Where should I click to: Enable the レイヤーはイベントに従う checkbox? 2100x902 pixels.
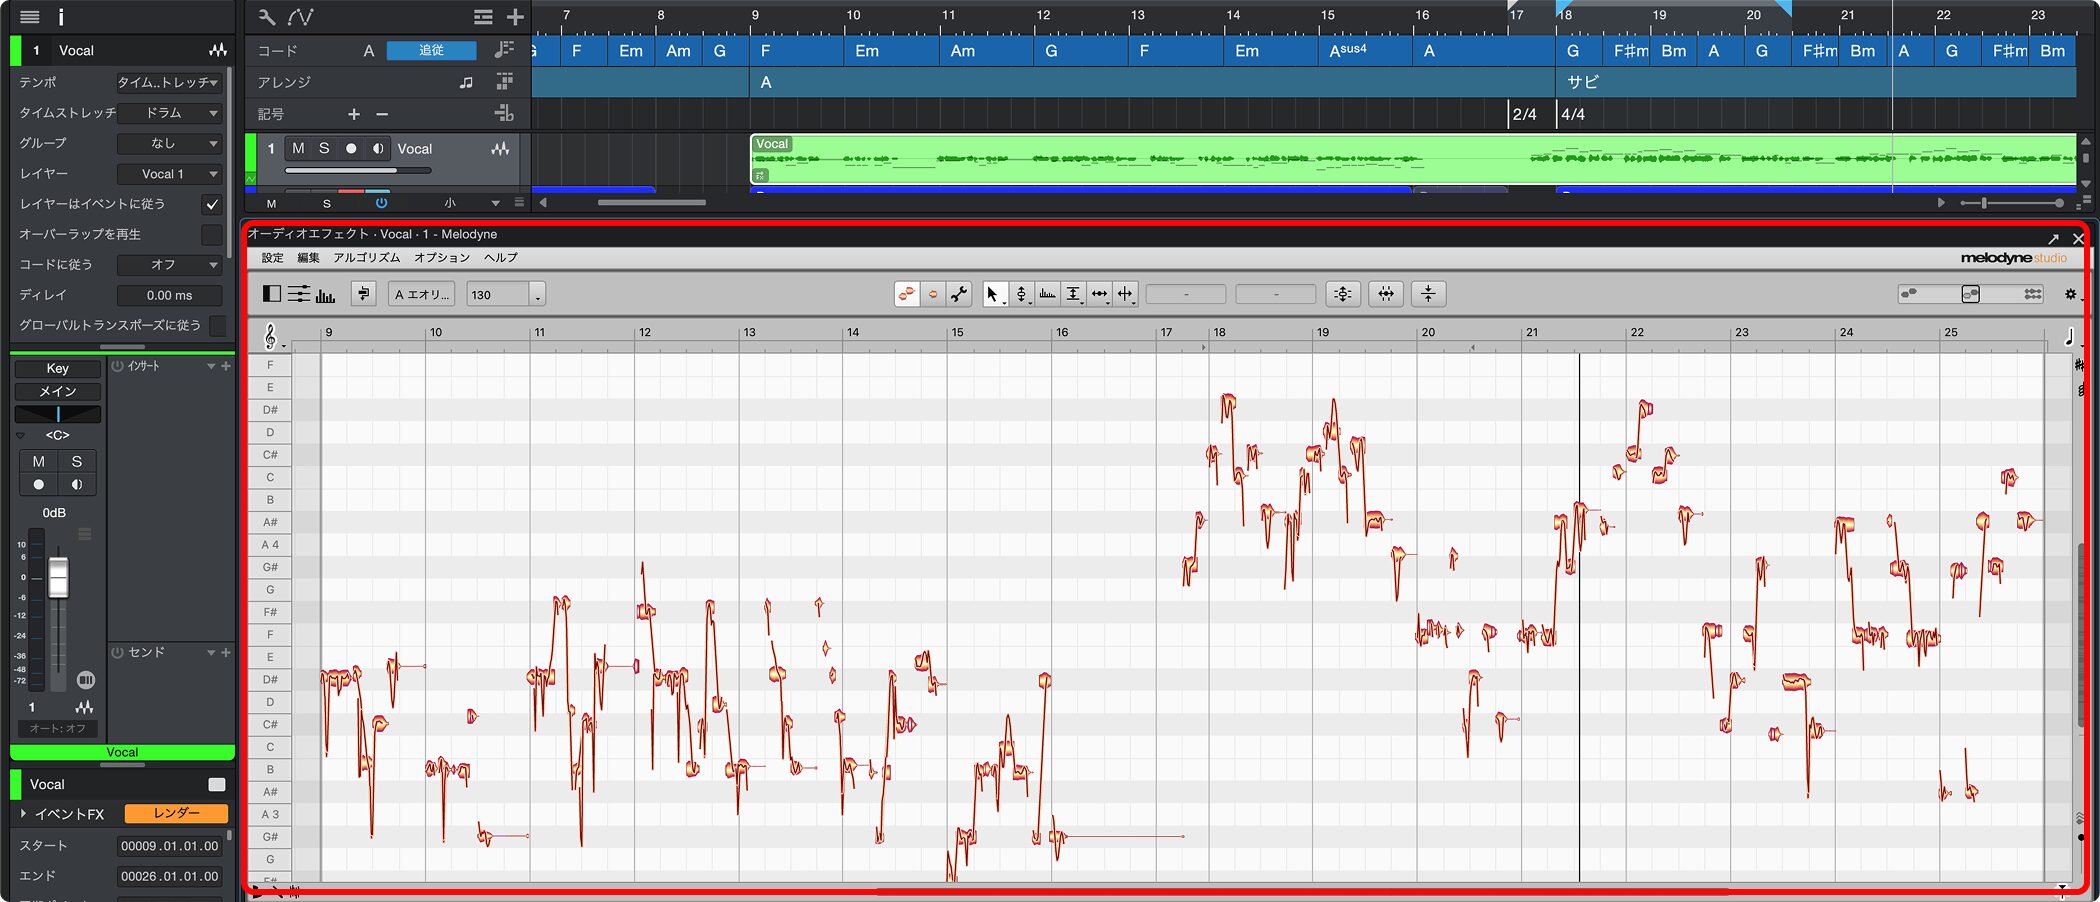(x=212, y=204)
